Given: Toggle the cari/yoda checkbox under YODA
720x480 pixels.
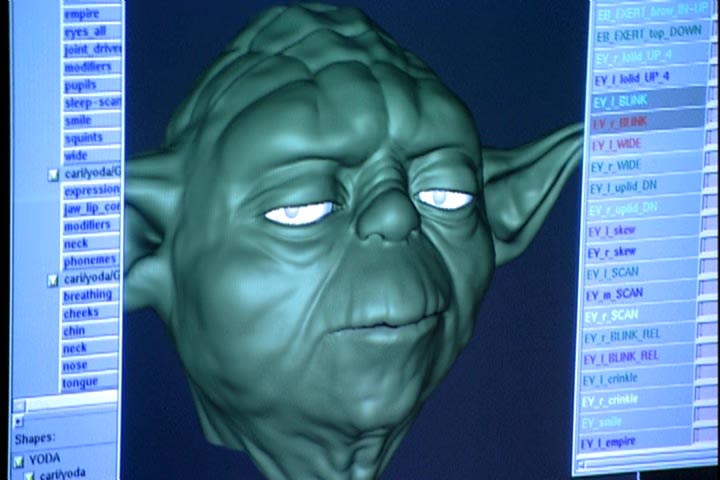Looking at the screenshot, I should (x=30, y=476).
